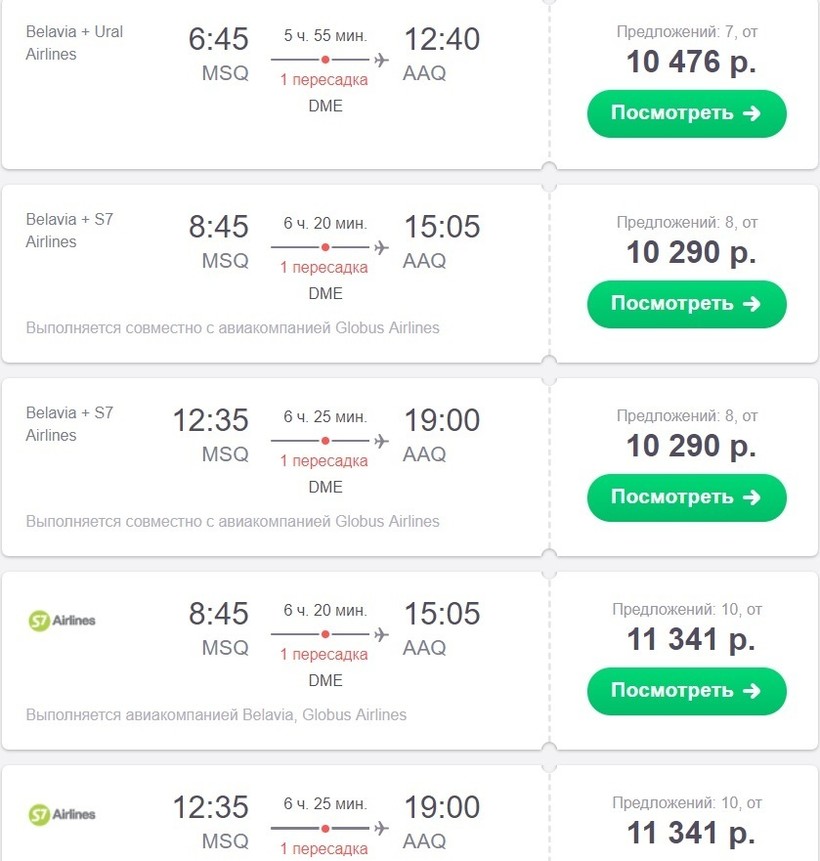Click departure time 6:45 MSQ
The height and width of the screenshot is (861, 820).
point(218,40)
